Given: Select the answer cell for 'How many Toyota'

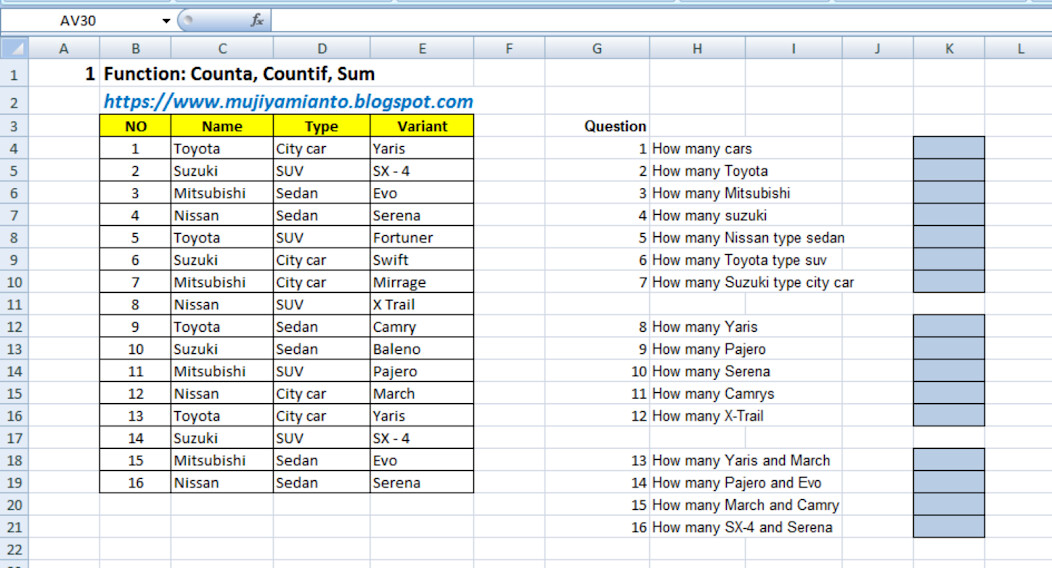Looking at the screenshot, I should pyautogui.click(x=949, y=170).
